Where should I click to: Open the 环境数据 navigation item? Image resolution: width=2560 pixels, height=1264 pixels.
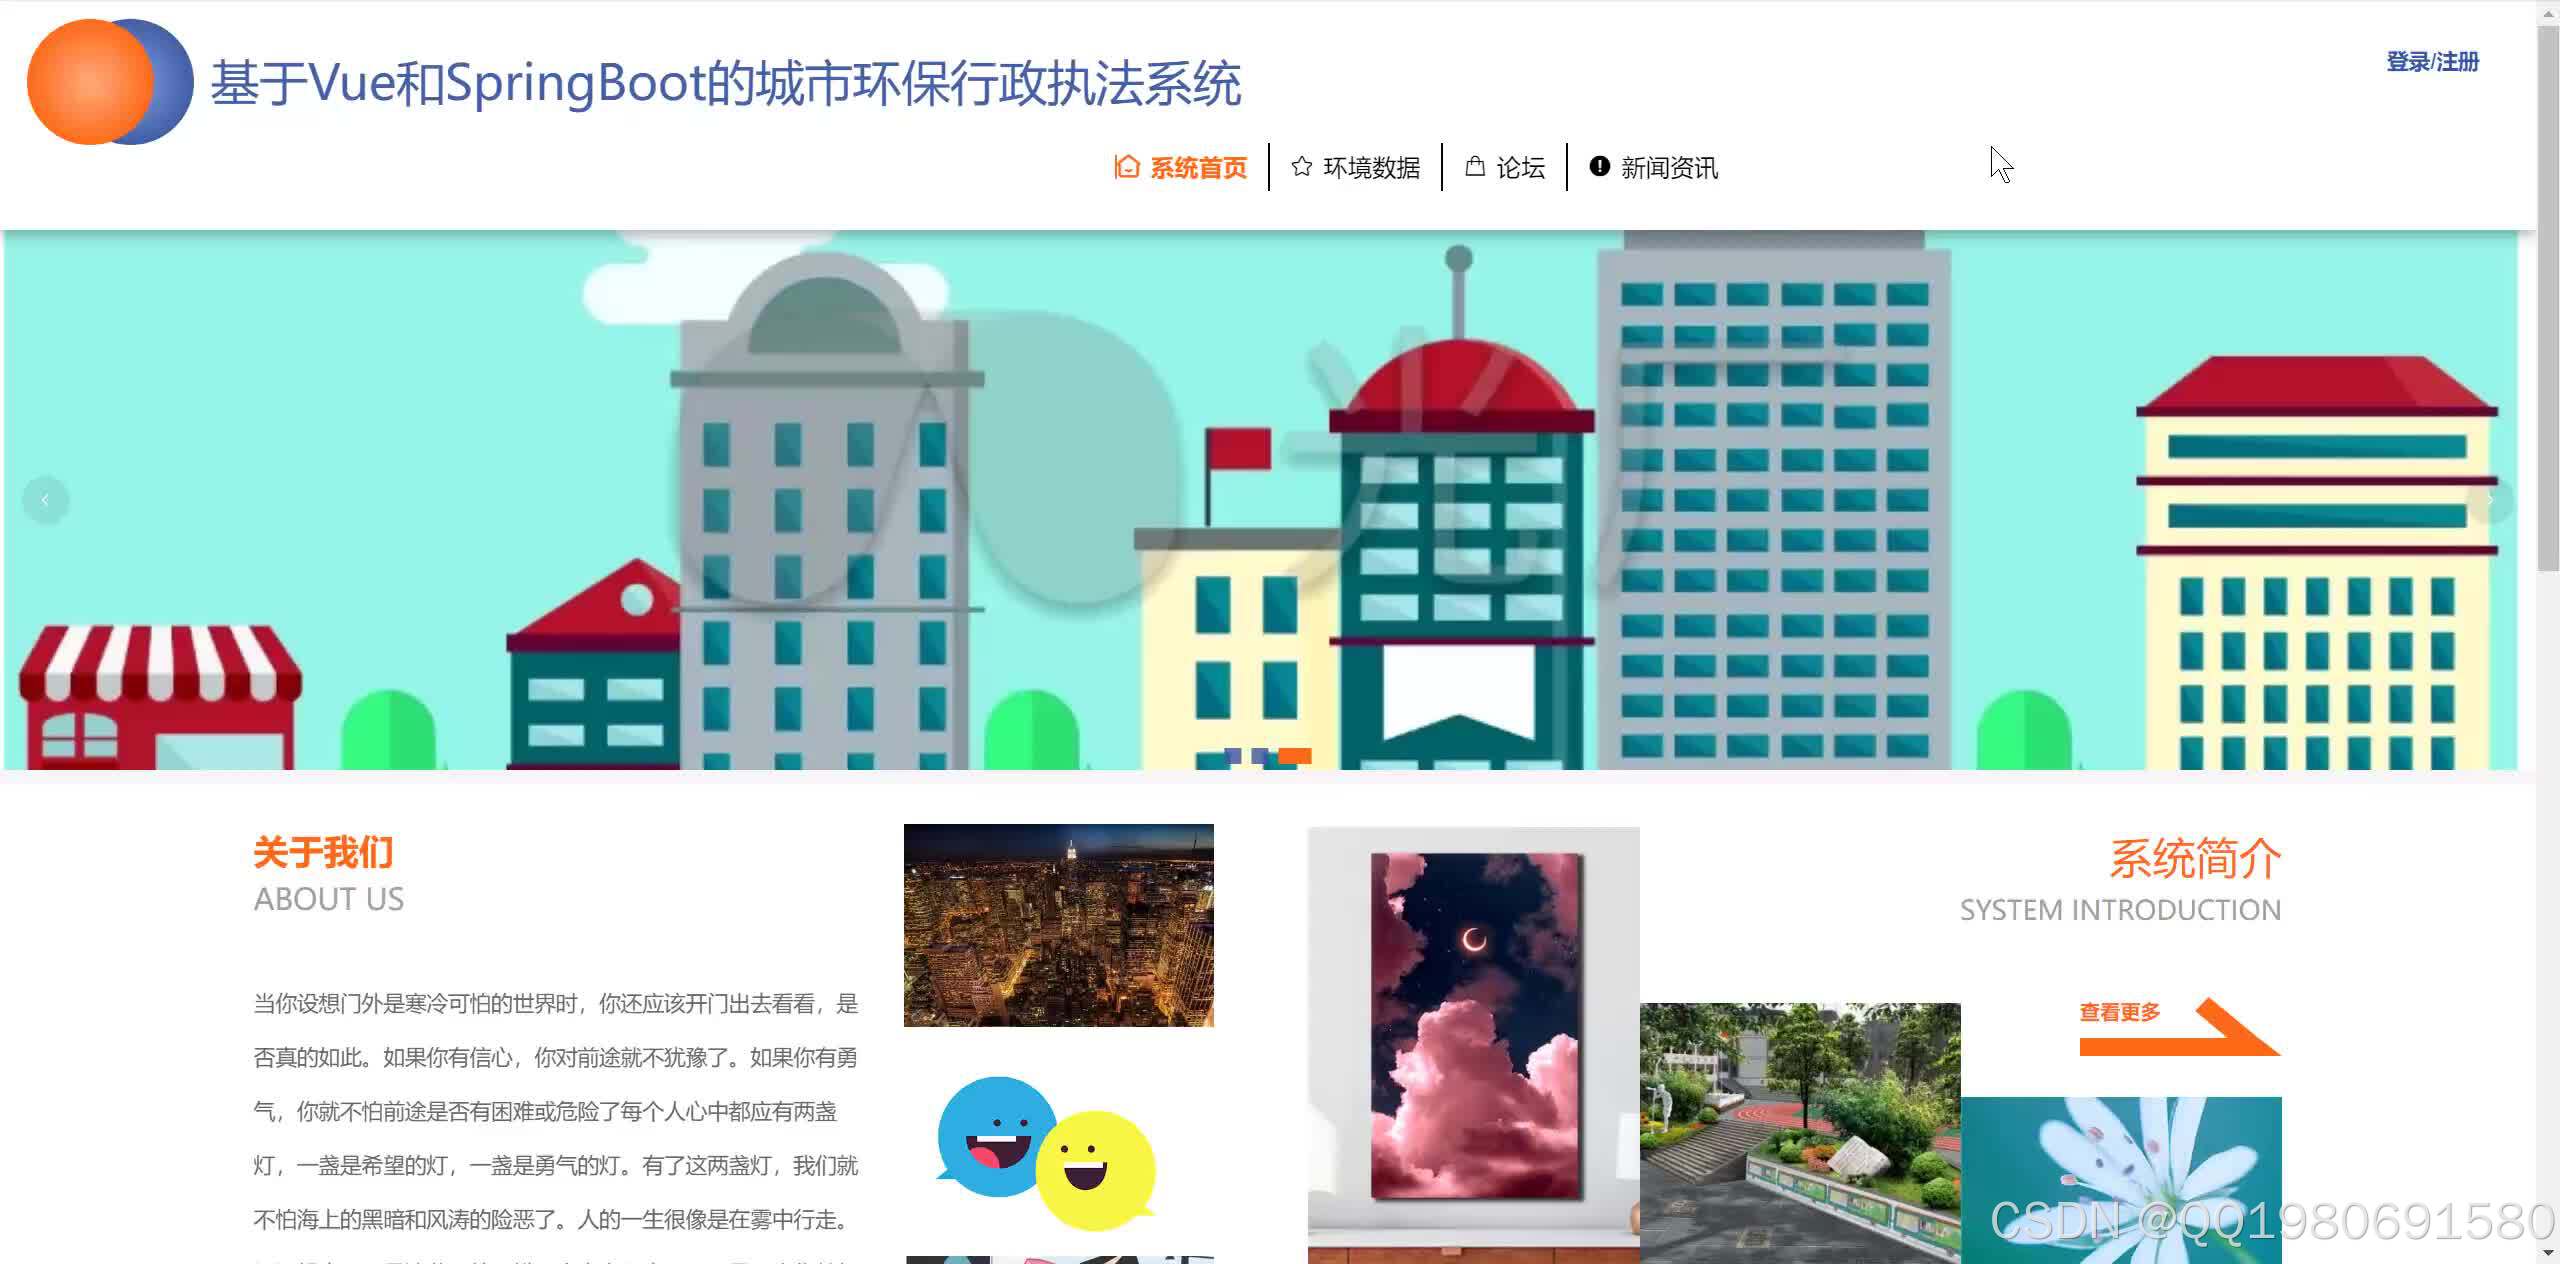[x=1372, y=167]
